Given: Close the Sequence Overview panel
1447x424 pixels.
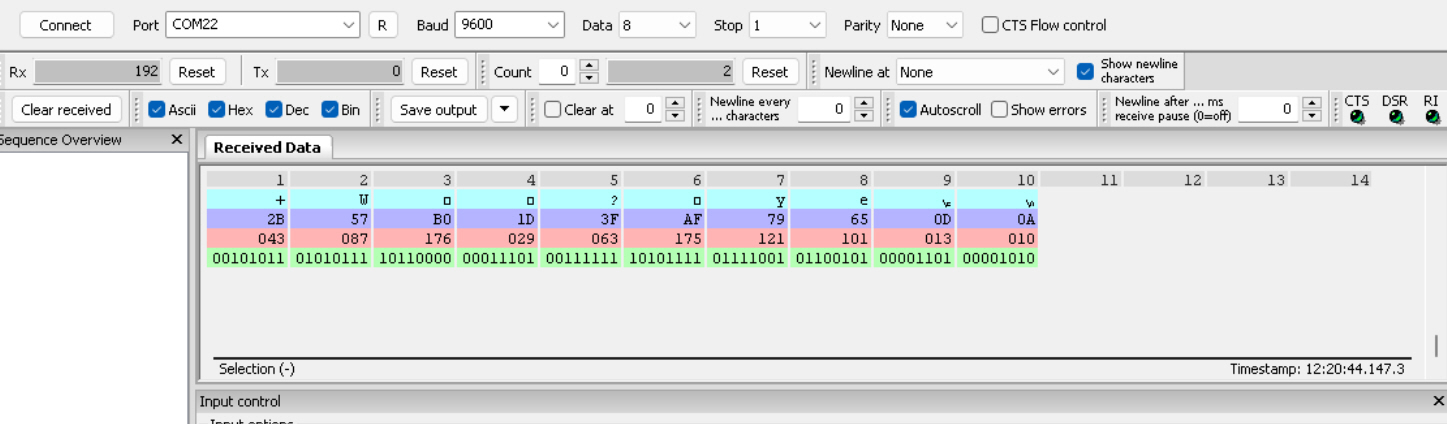Looking at the screenshot, I should 177,140.
